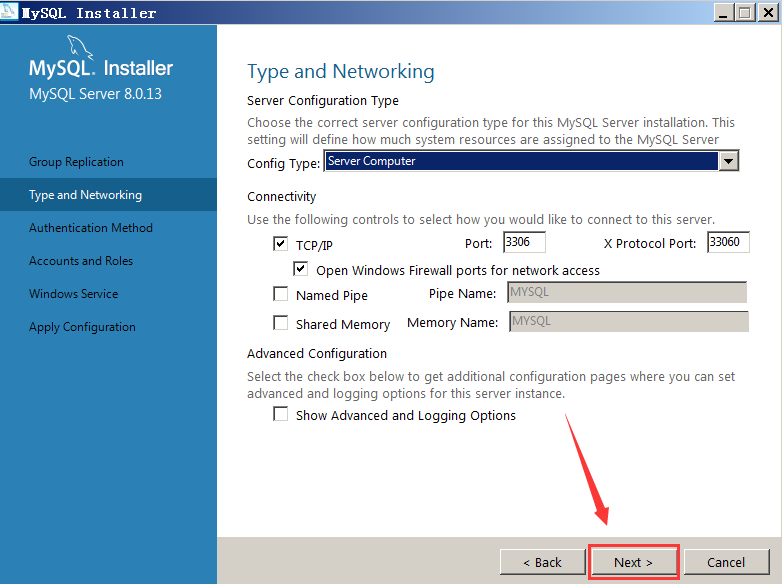
Task: Enable the Named Pipe checkbox
Action: 280,294
